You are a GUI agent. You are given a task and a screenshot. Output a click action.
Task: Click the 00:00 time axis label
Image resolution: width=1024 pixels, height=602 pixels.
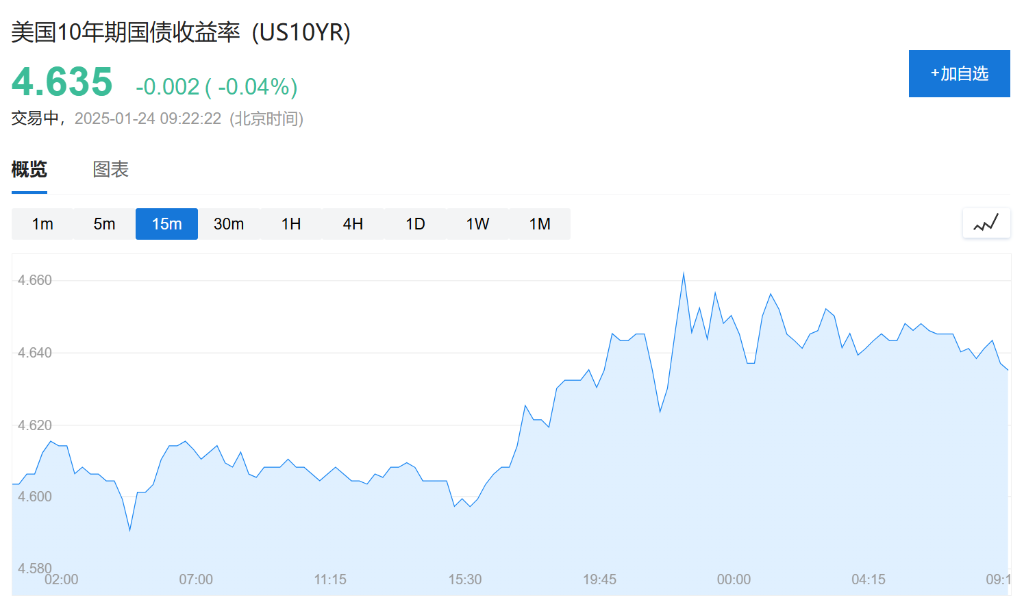point(734,579)
